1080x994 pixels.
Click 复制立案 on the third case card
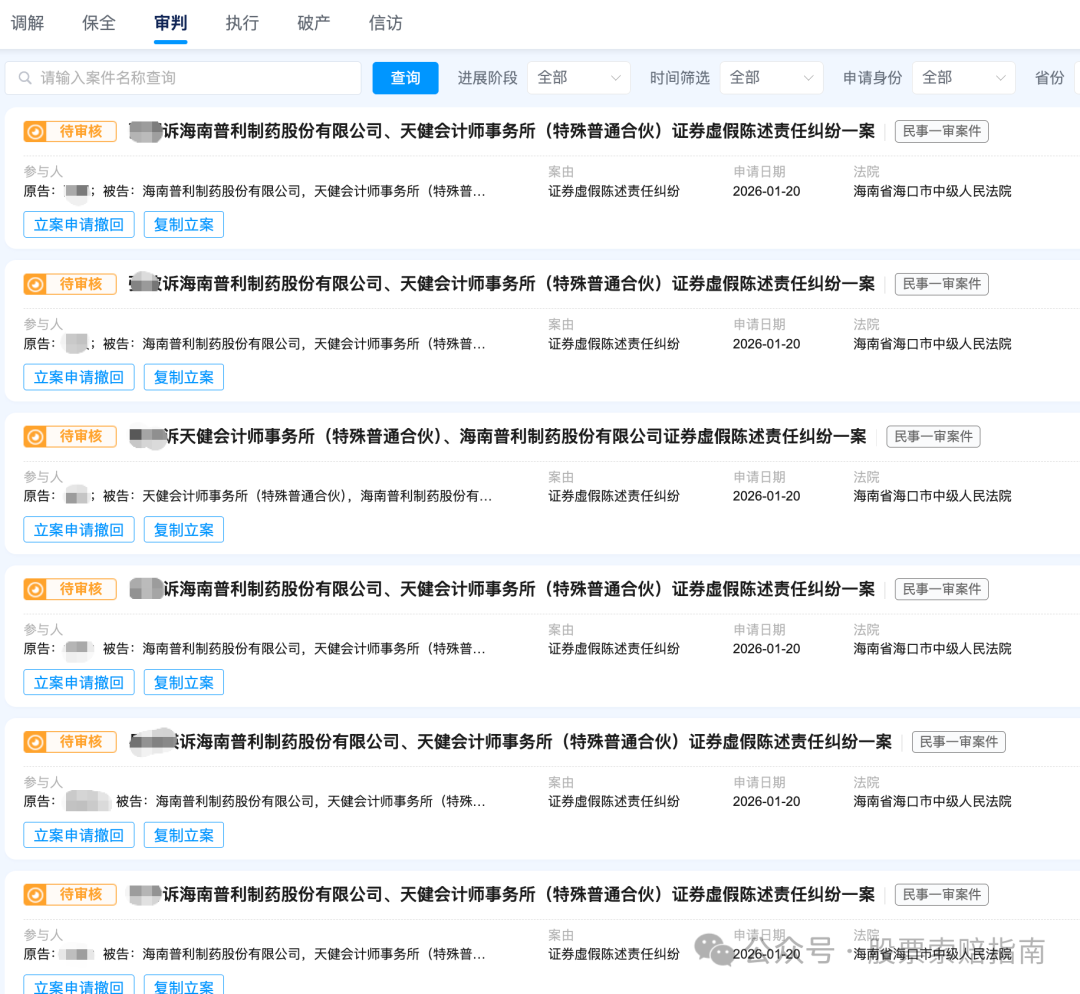click(183, 529)
